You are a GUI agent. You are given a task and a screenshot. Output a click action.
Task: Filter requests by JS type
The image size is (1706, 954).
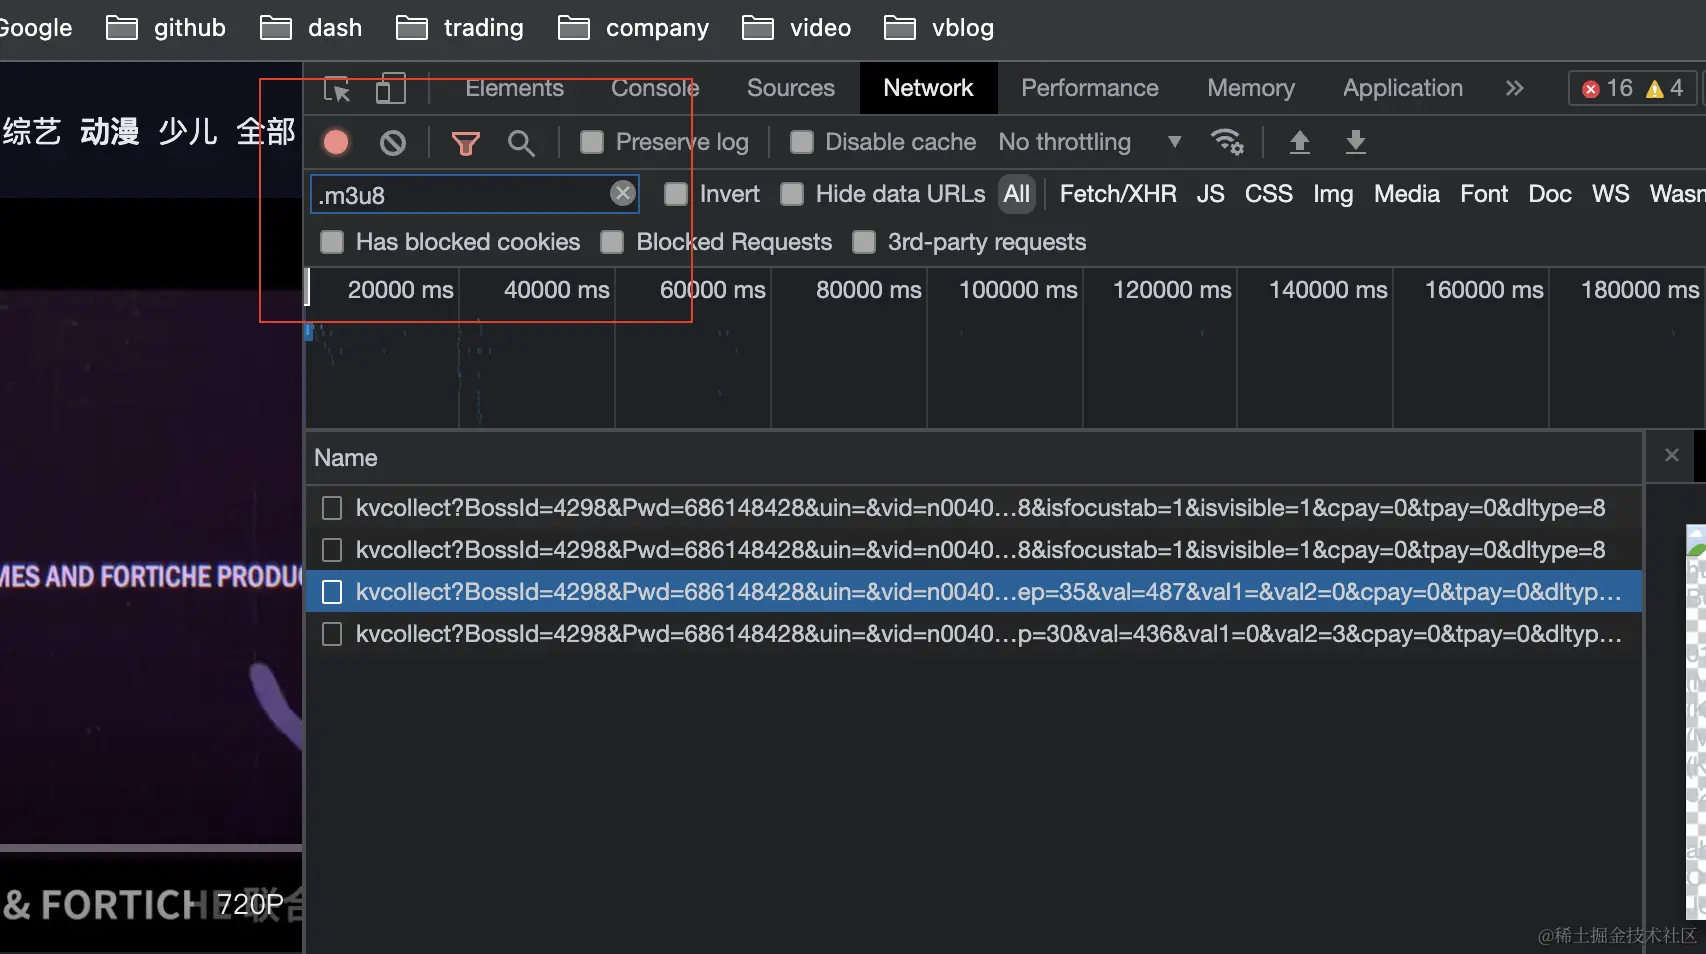pyautogui.click(x=1210, y=194)
